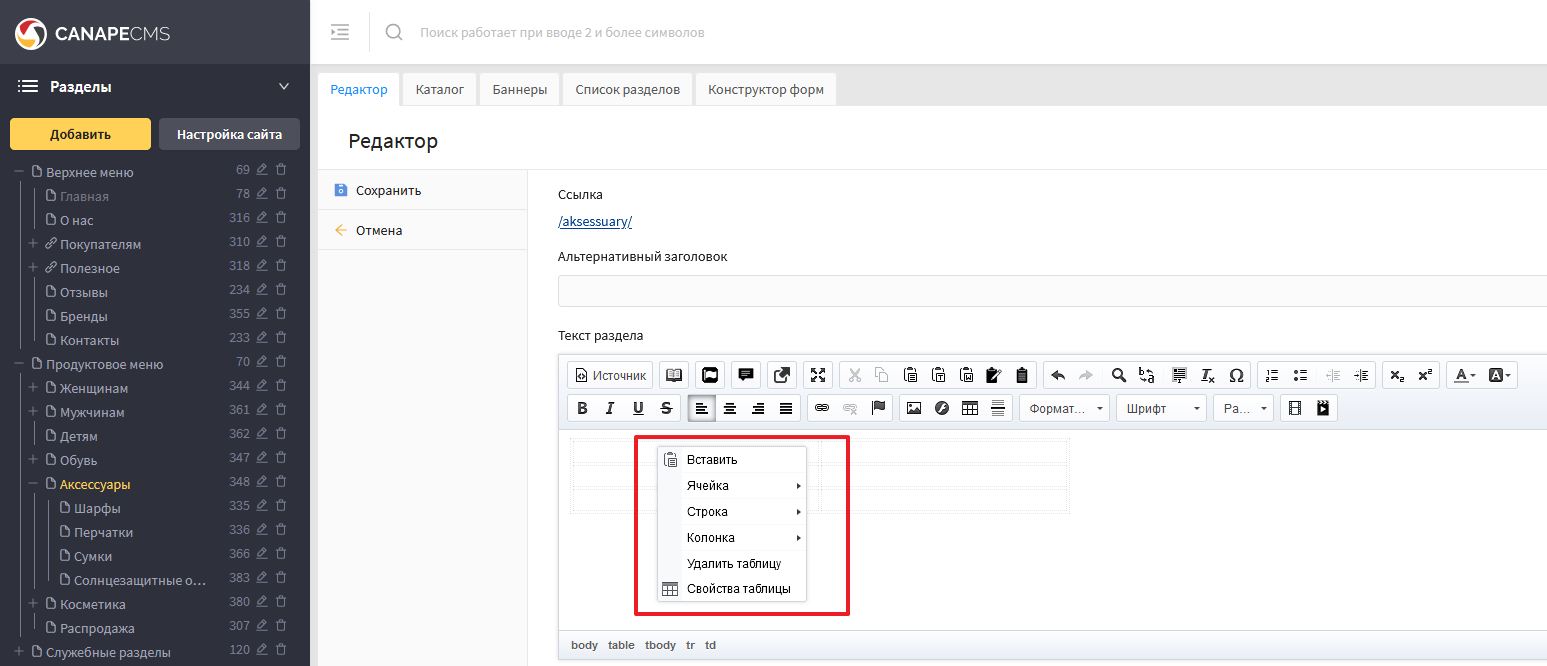Toggle the sidebar collapse icon in header
1547x666 pixels.
pyautogui.click(x=340, y=32)
